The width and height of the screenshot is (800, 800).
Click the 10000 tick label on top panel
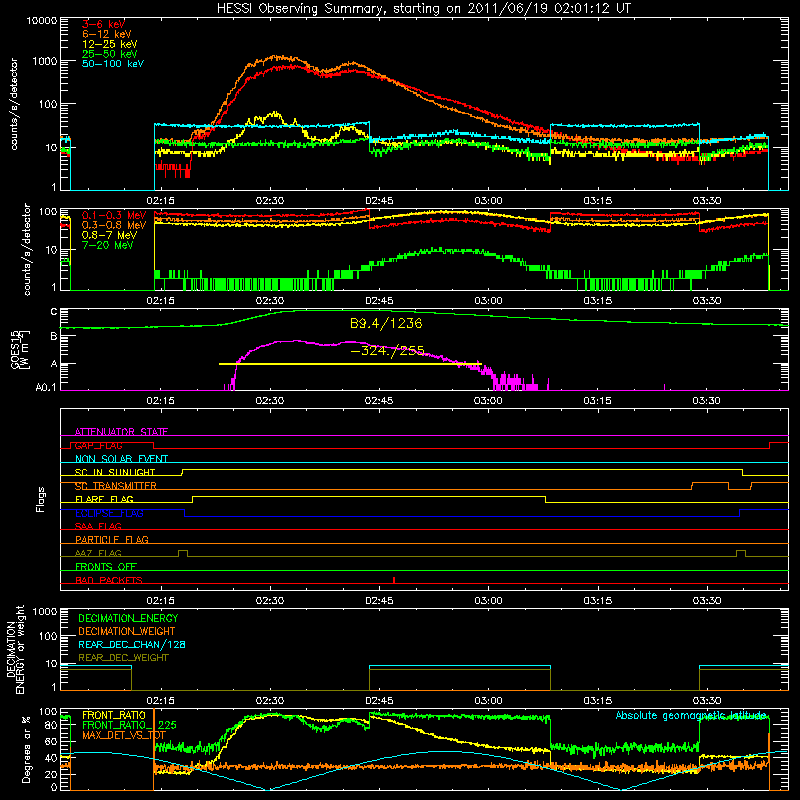pos(42,21)
